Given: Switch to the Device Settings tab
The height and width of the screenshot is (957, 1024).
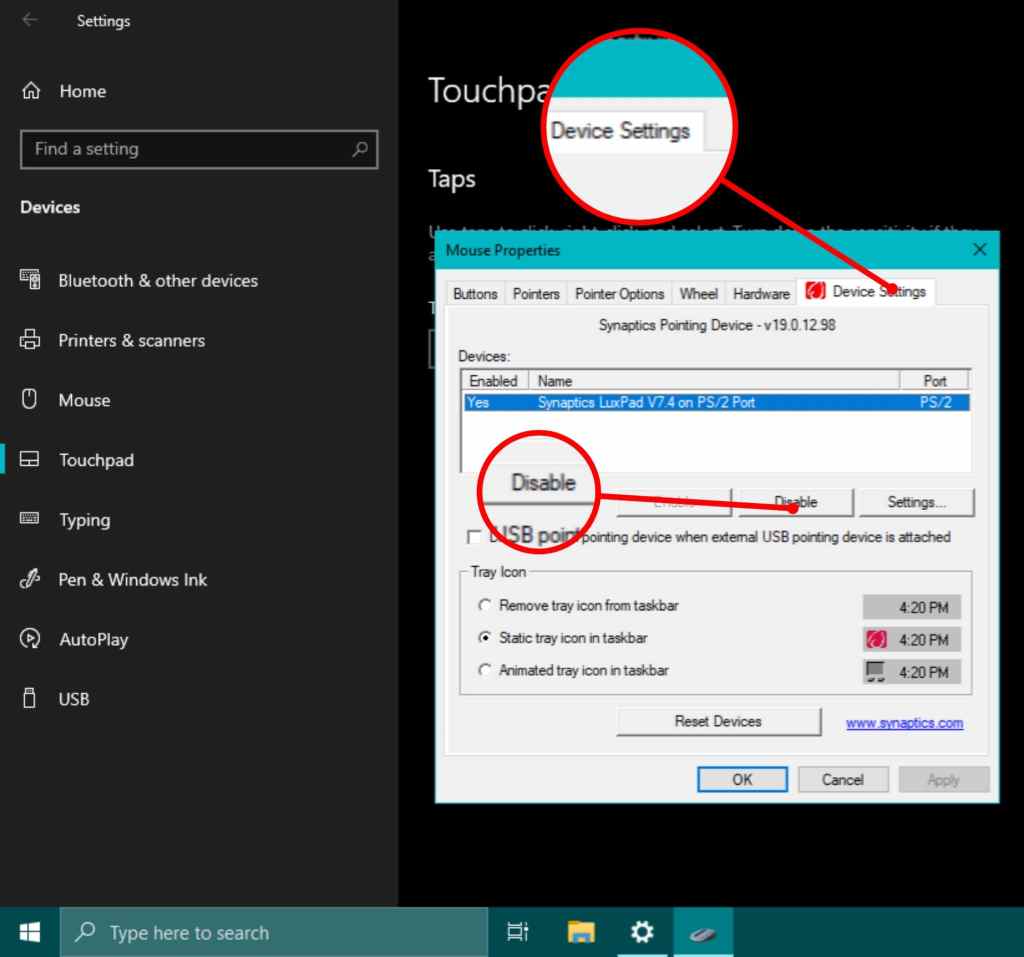Looking at the screenshot, I should coord(880,293).
